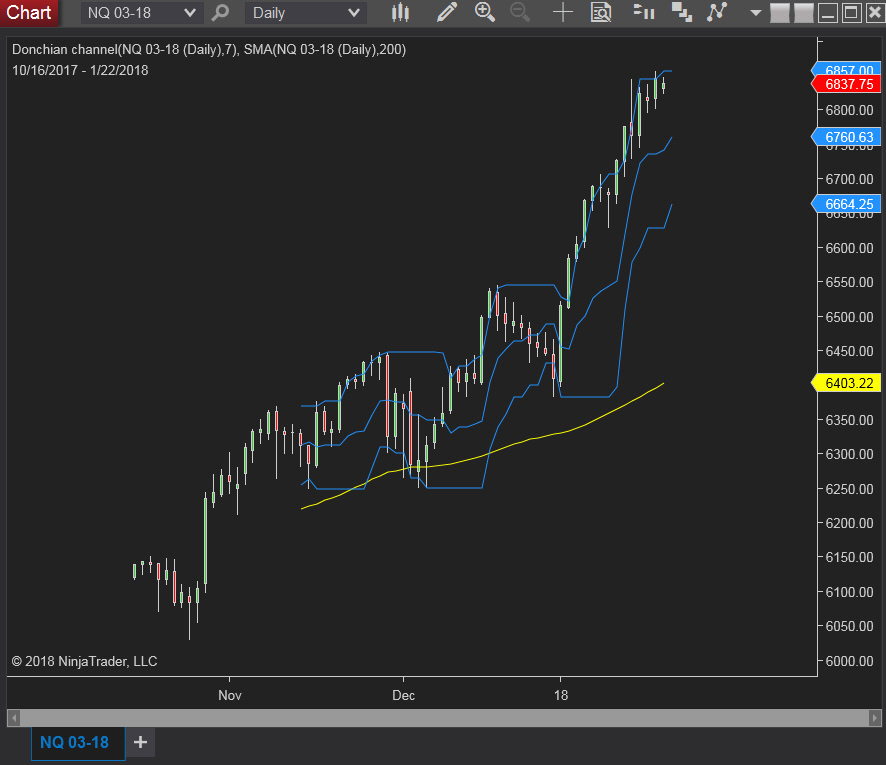
Task: Open the bar type candlestick icon
Action: pos(400,12)
